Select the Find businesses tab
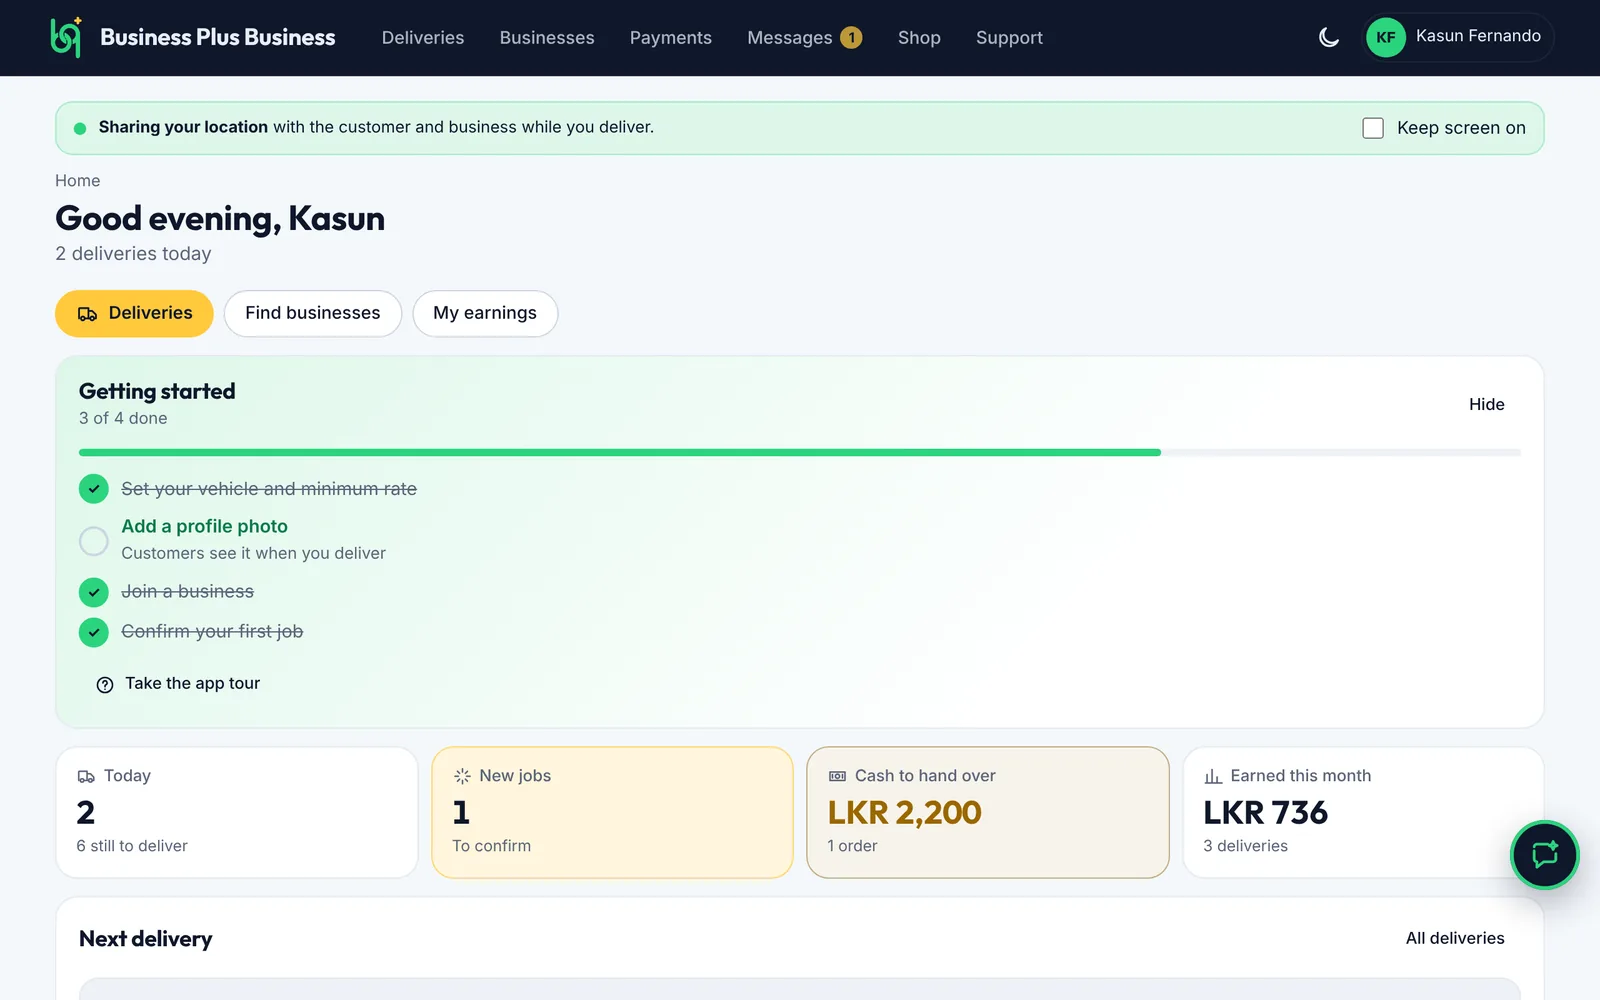Viewport: 1600px width, 1000px height. [x=313, y=313]
